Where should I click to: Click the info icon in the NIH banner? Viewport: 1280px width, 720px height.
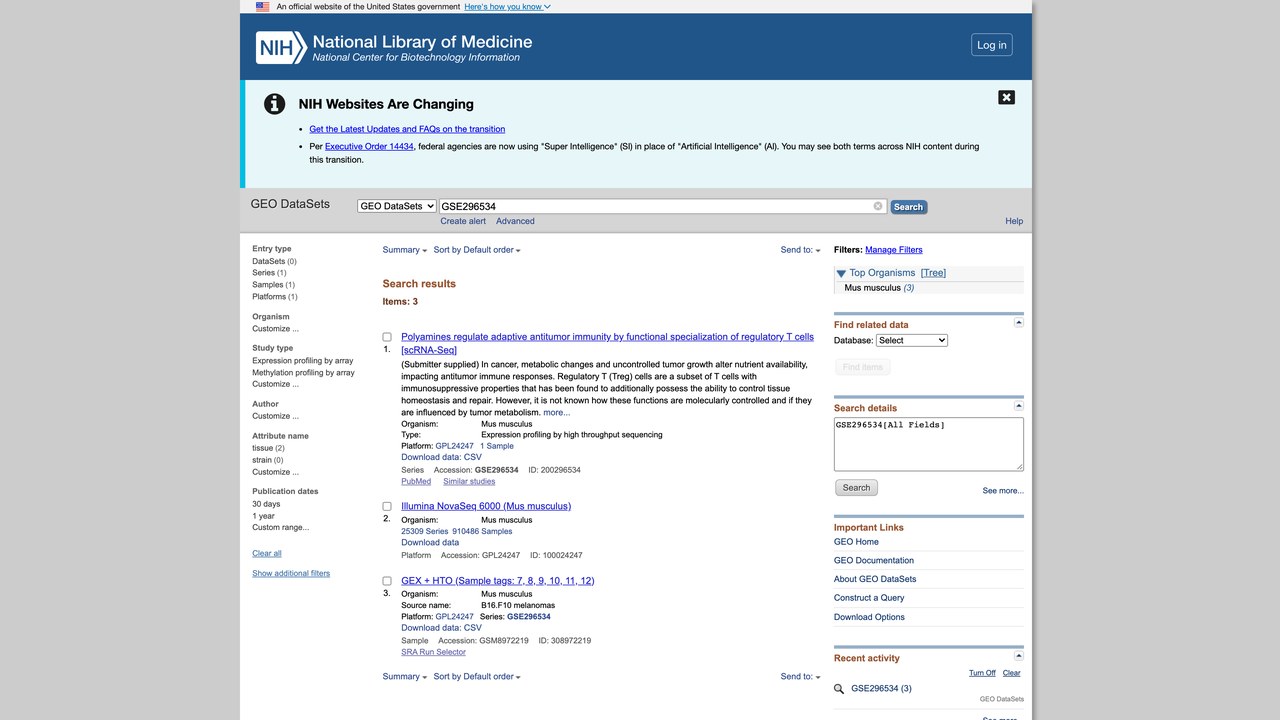(x=274, y=104)
